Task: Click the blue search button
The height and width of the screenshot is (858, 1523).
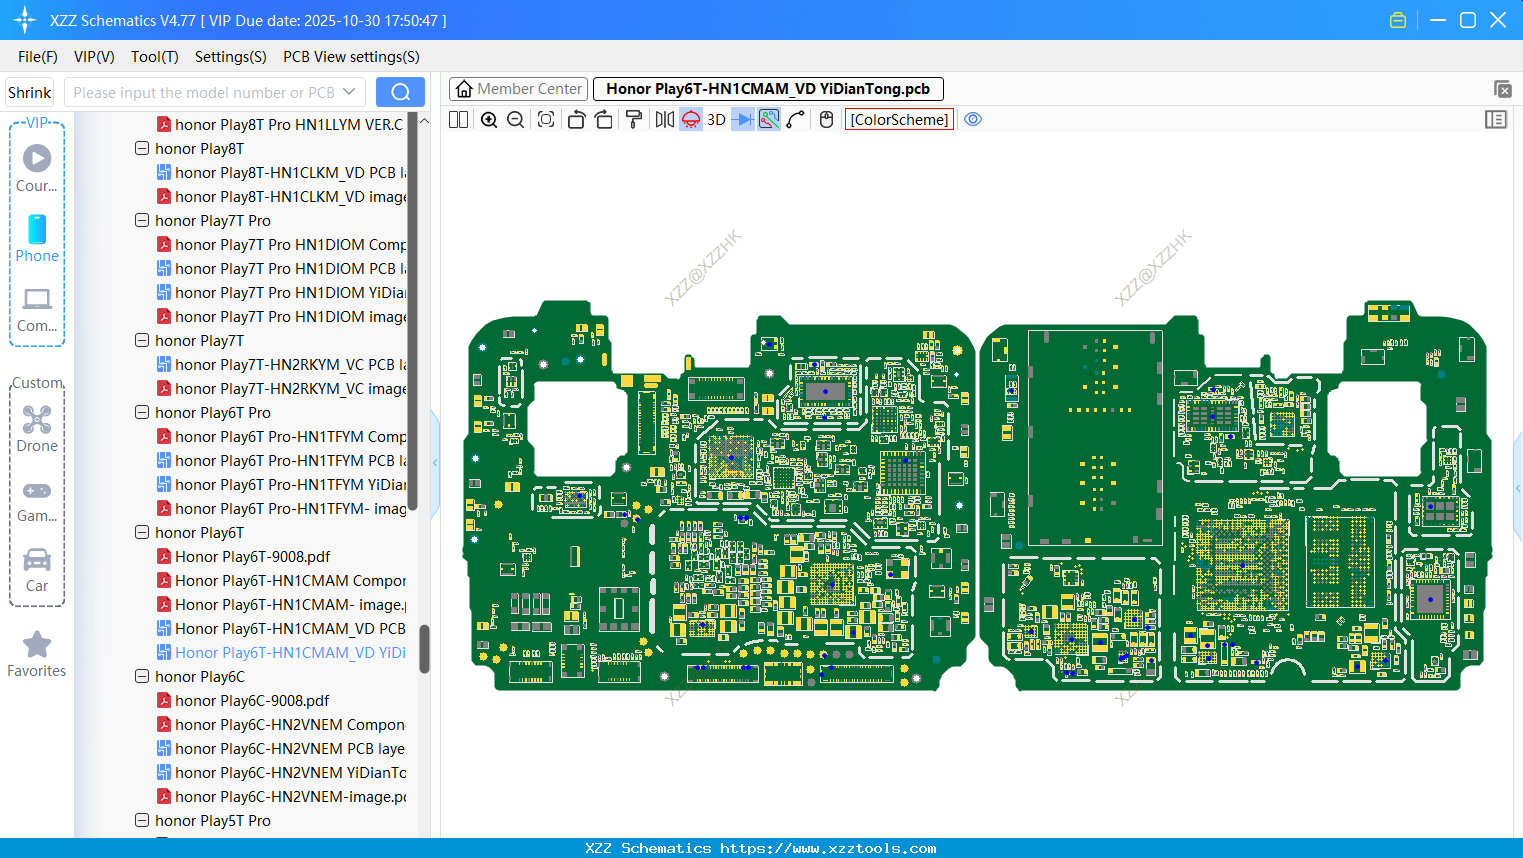Action: click(400, 92)
